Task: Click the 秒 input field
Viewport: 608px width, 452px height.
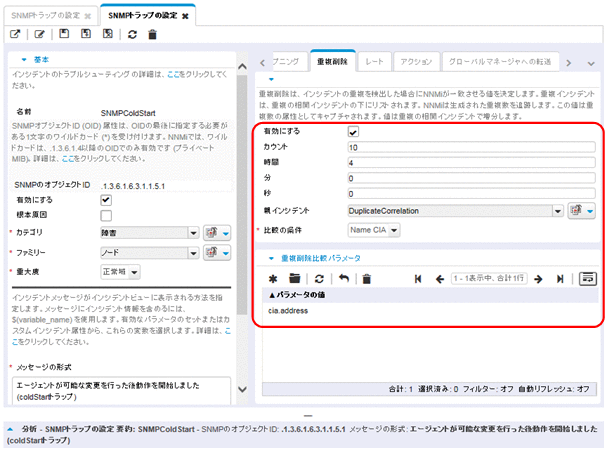Action: pyautogui.click(x=471, y=194)
